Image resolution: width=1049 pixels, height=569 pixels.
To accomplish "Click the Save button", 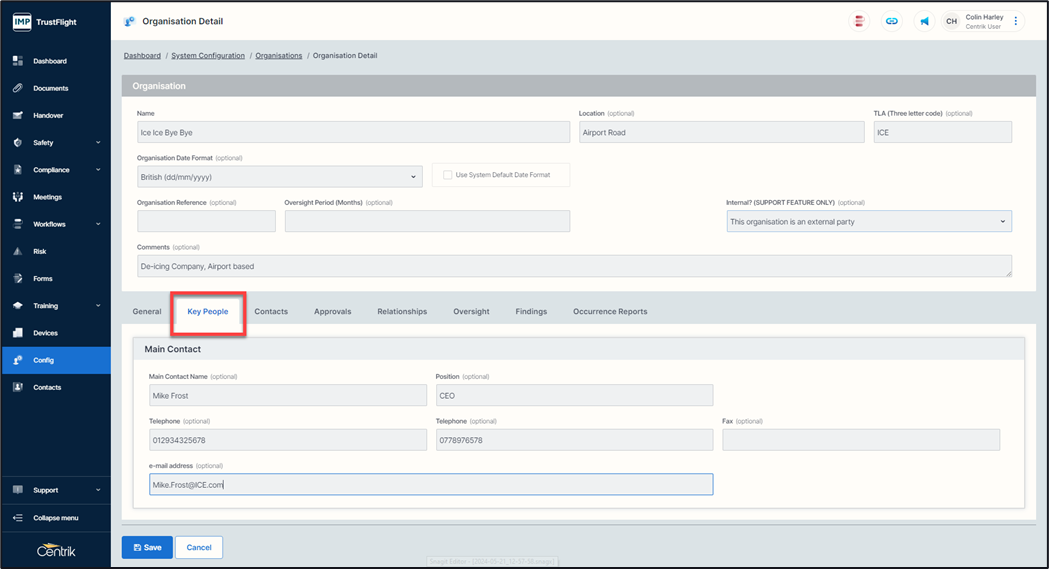I will click(x=147, y=547).
